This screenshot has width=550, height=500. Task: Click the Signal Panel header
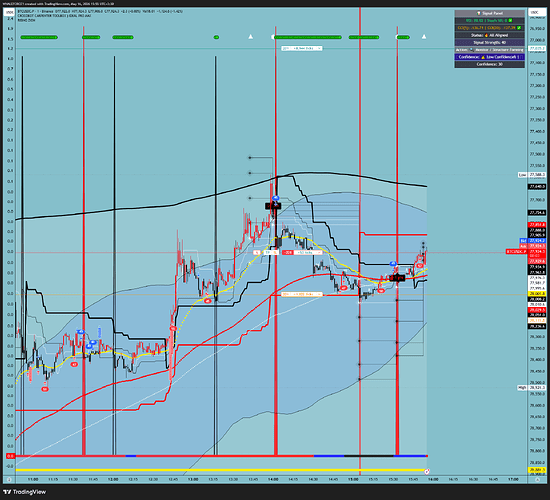click(490, 13)
